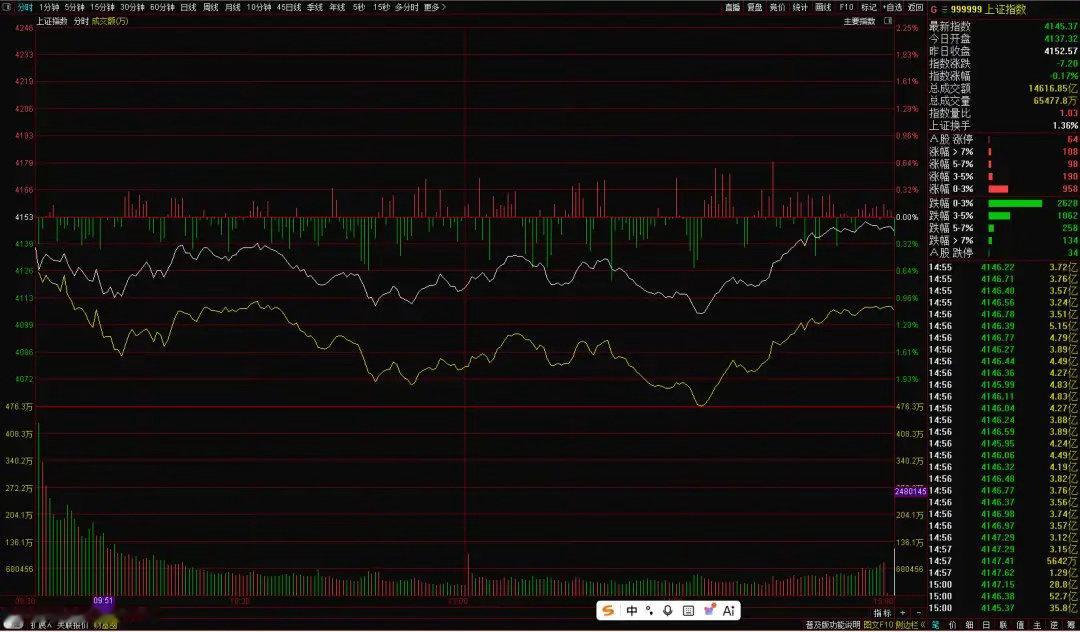The width and height of the screenshot is (1080, 632).
Task: Switch to the 60分钟 period tab
Action: [163, 7]
